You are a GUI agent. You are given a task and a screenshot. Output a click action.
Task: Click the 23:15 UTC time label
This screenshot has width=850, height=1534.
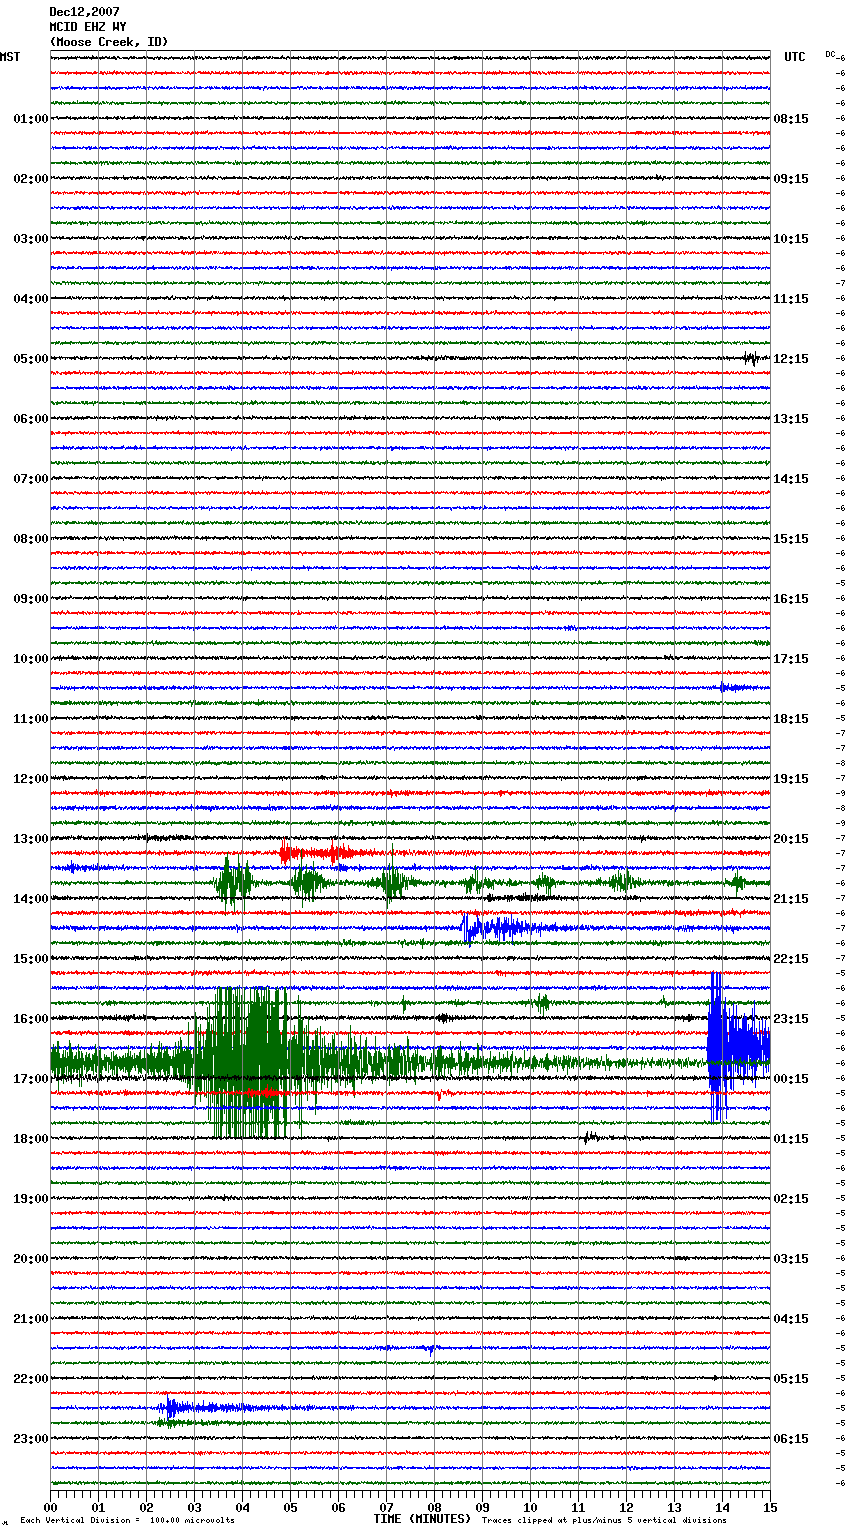coord(791,1019)
